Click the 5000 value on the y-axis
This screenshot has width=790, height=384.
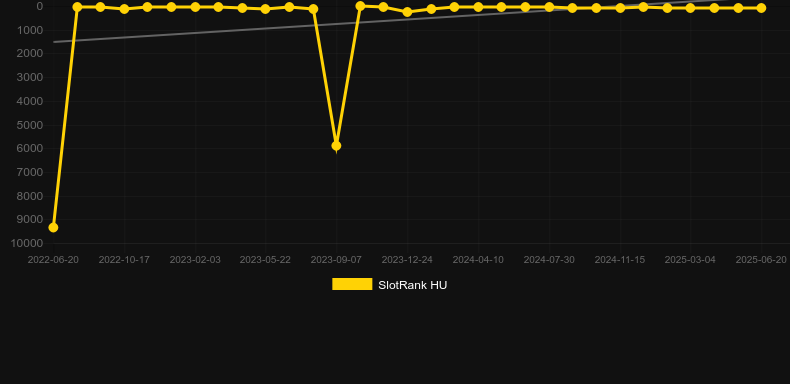30,125
